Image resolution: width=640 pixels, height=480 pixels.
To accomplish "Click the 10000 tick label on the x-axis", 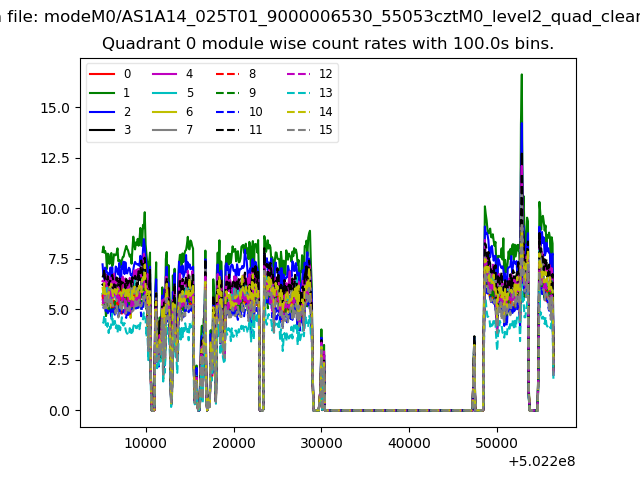I will point(146,443).
